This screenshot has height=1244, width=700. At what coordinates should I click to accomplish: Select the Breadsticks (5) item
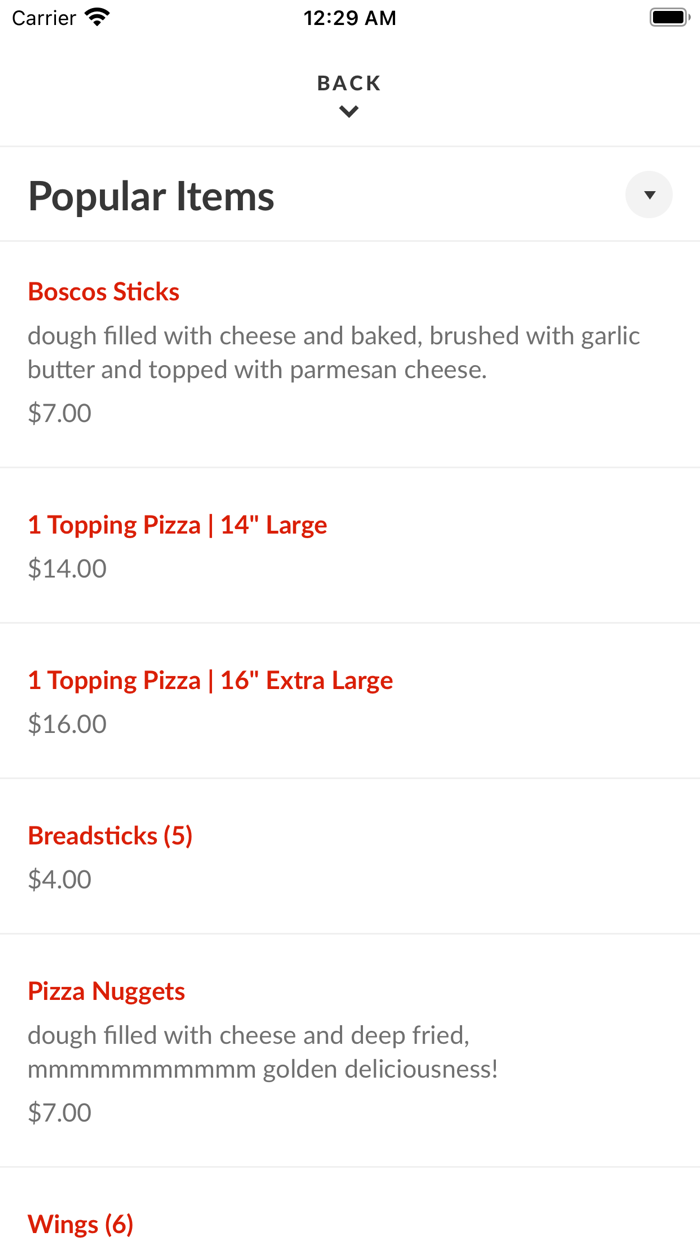click(x=110, y=835)
